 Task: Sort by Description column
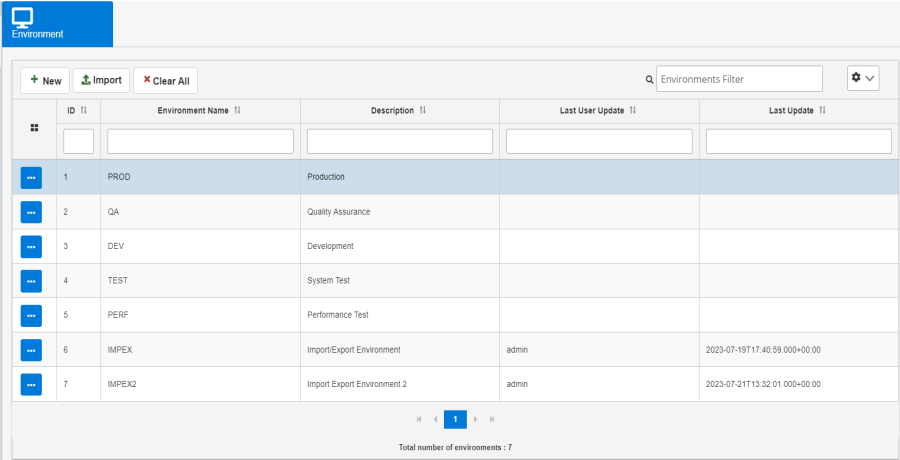pyautogui.click(x=423, y=110)
